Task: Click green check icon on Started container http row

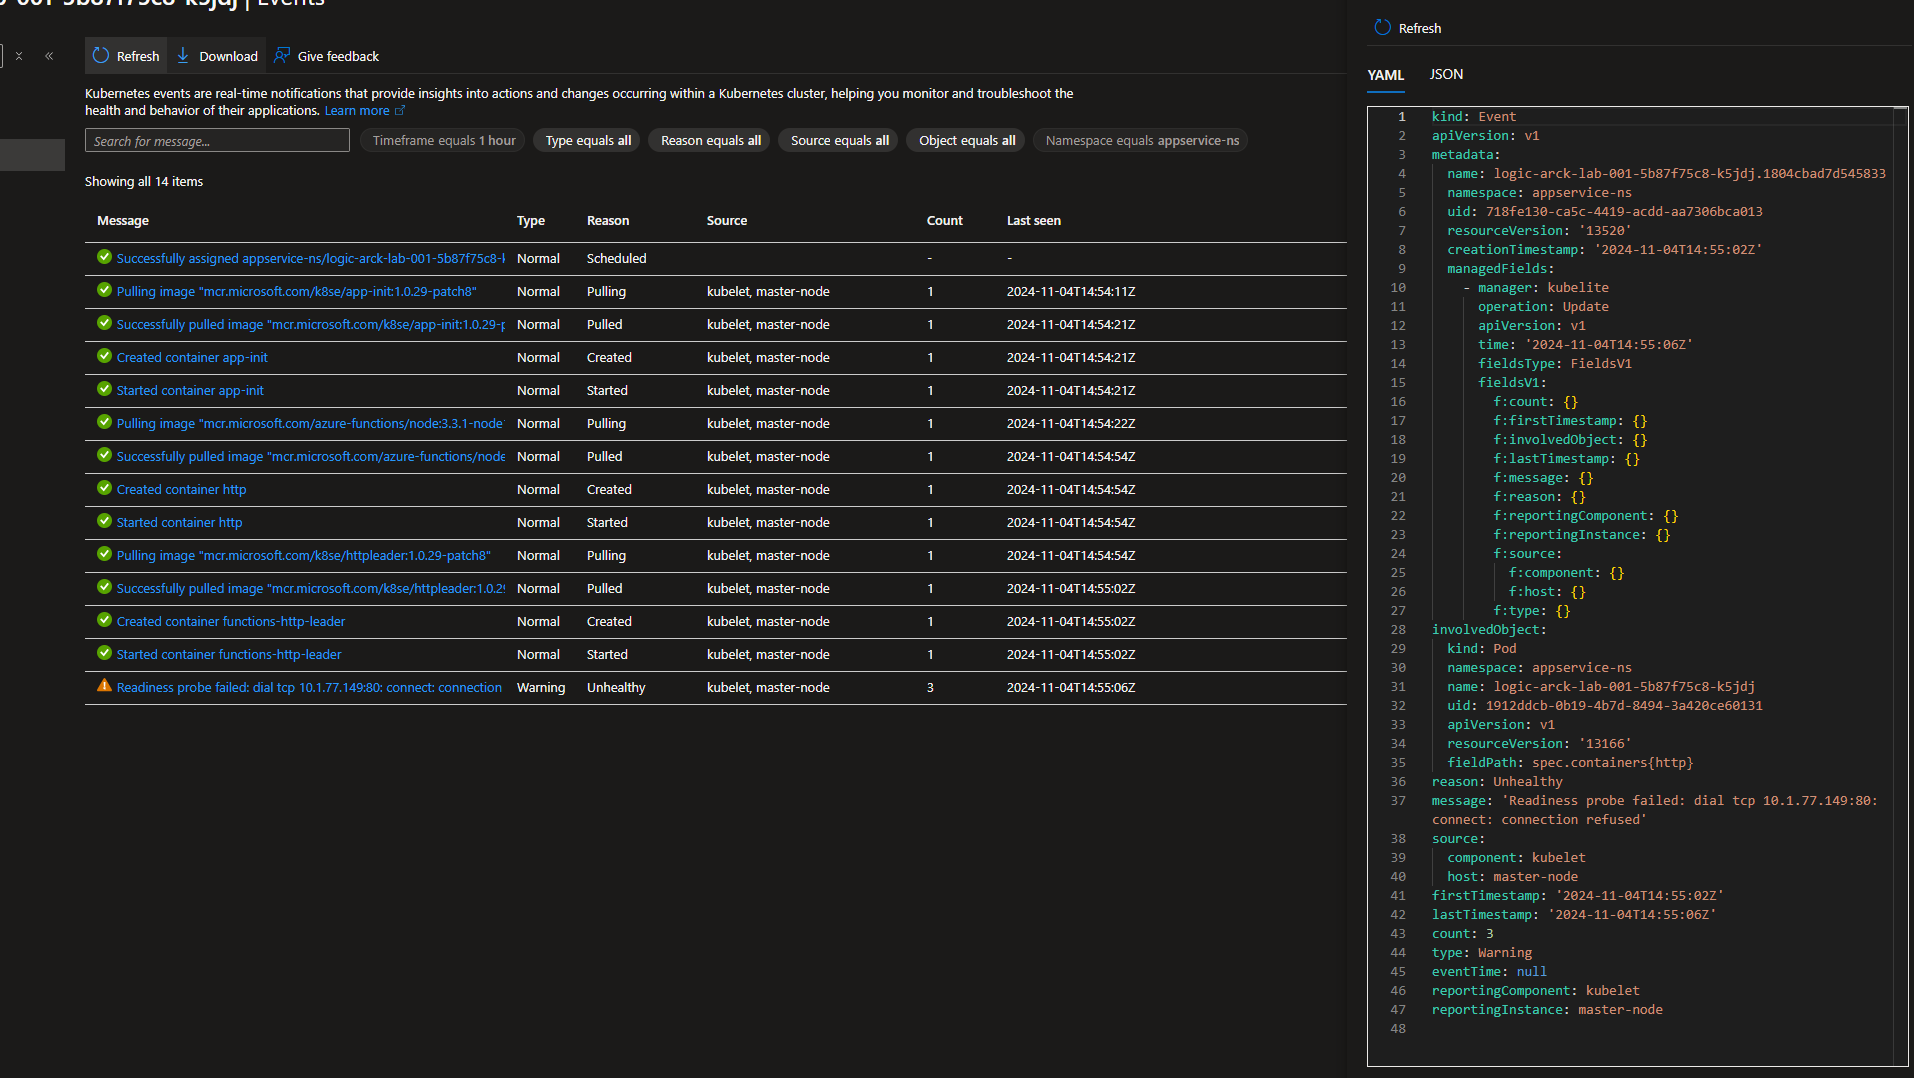Action: [104, 521]
